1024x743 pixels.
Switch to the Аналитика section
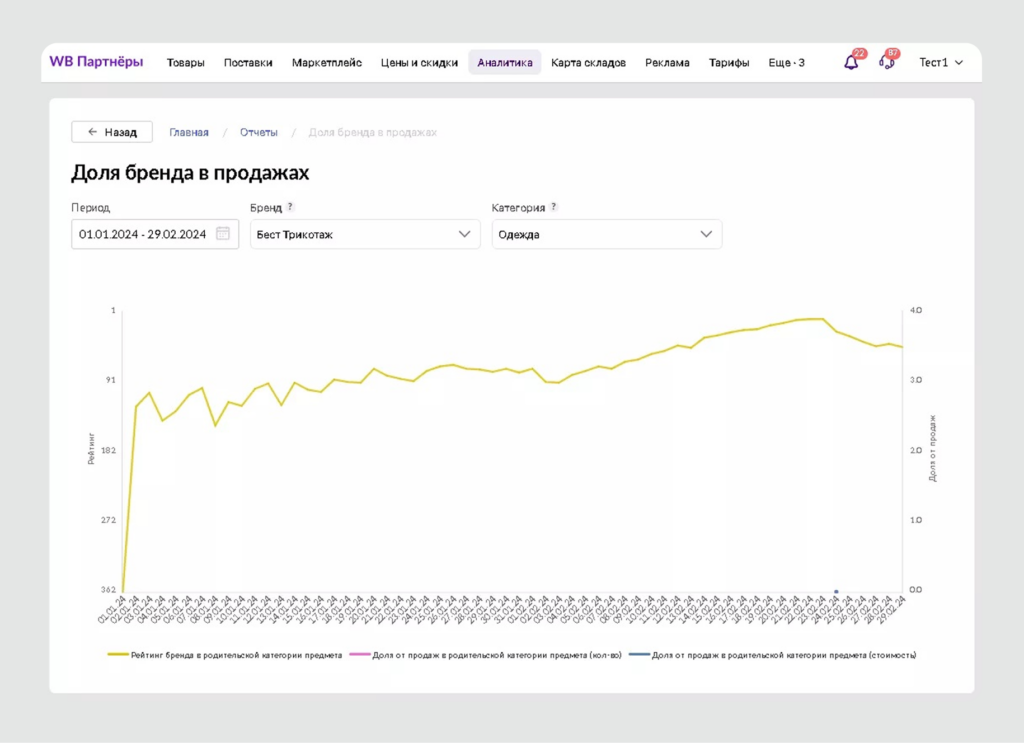point(504,62)
